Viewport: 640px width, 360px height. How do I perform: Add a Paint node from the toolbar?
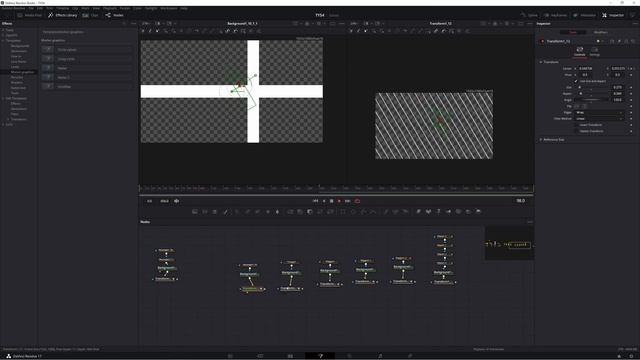pyautogui.click(x=226, y=211)
